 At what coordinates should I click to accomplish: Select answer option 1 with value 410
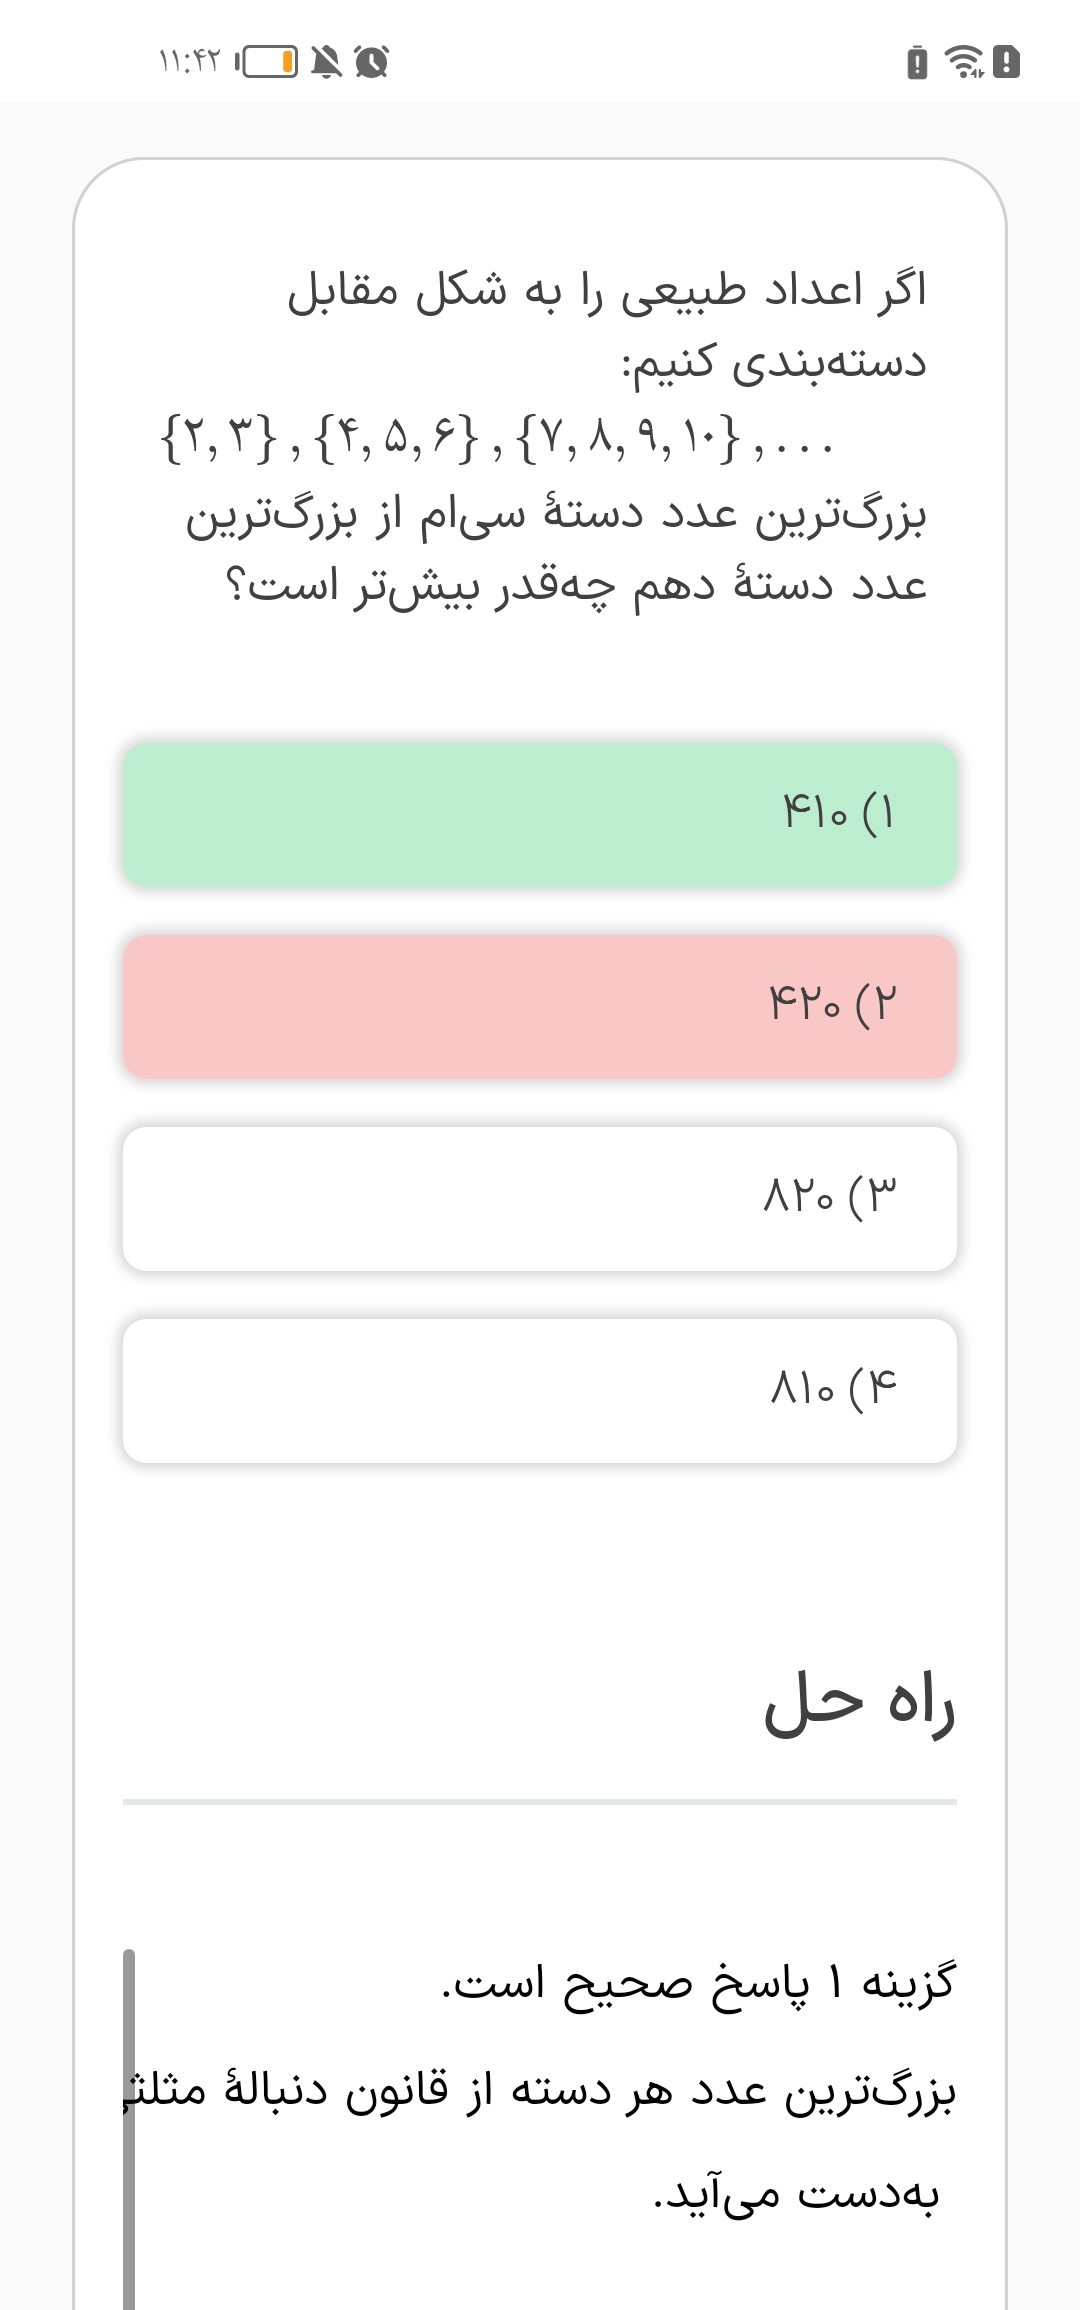pos(540,814)
